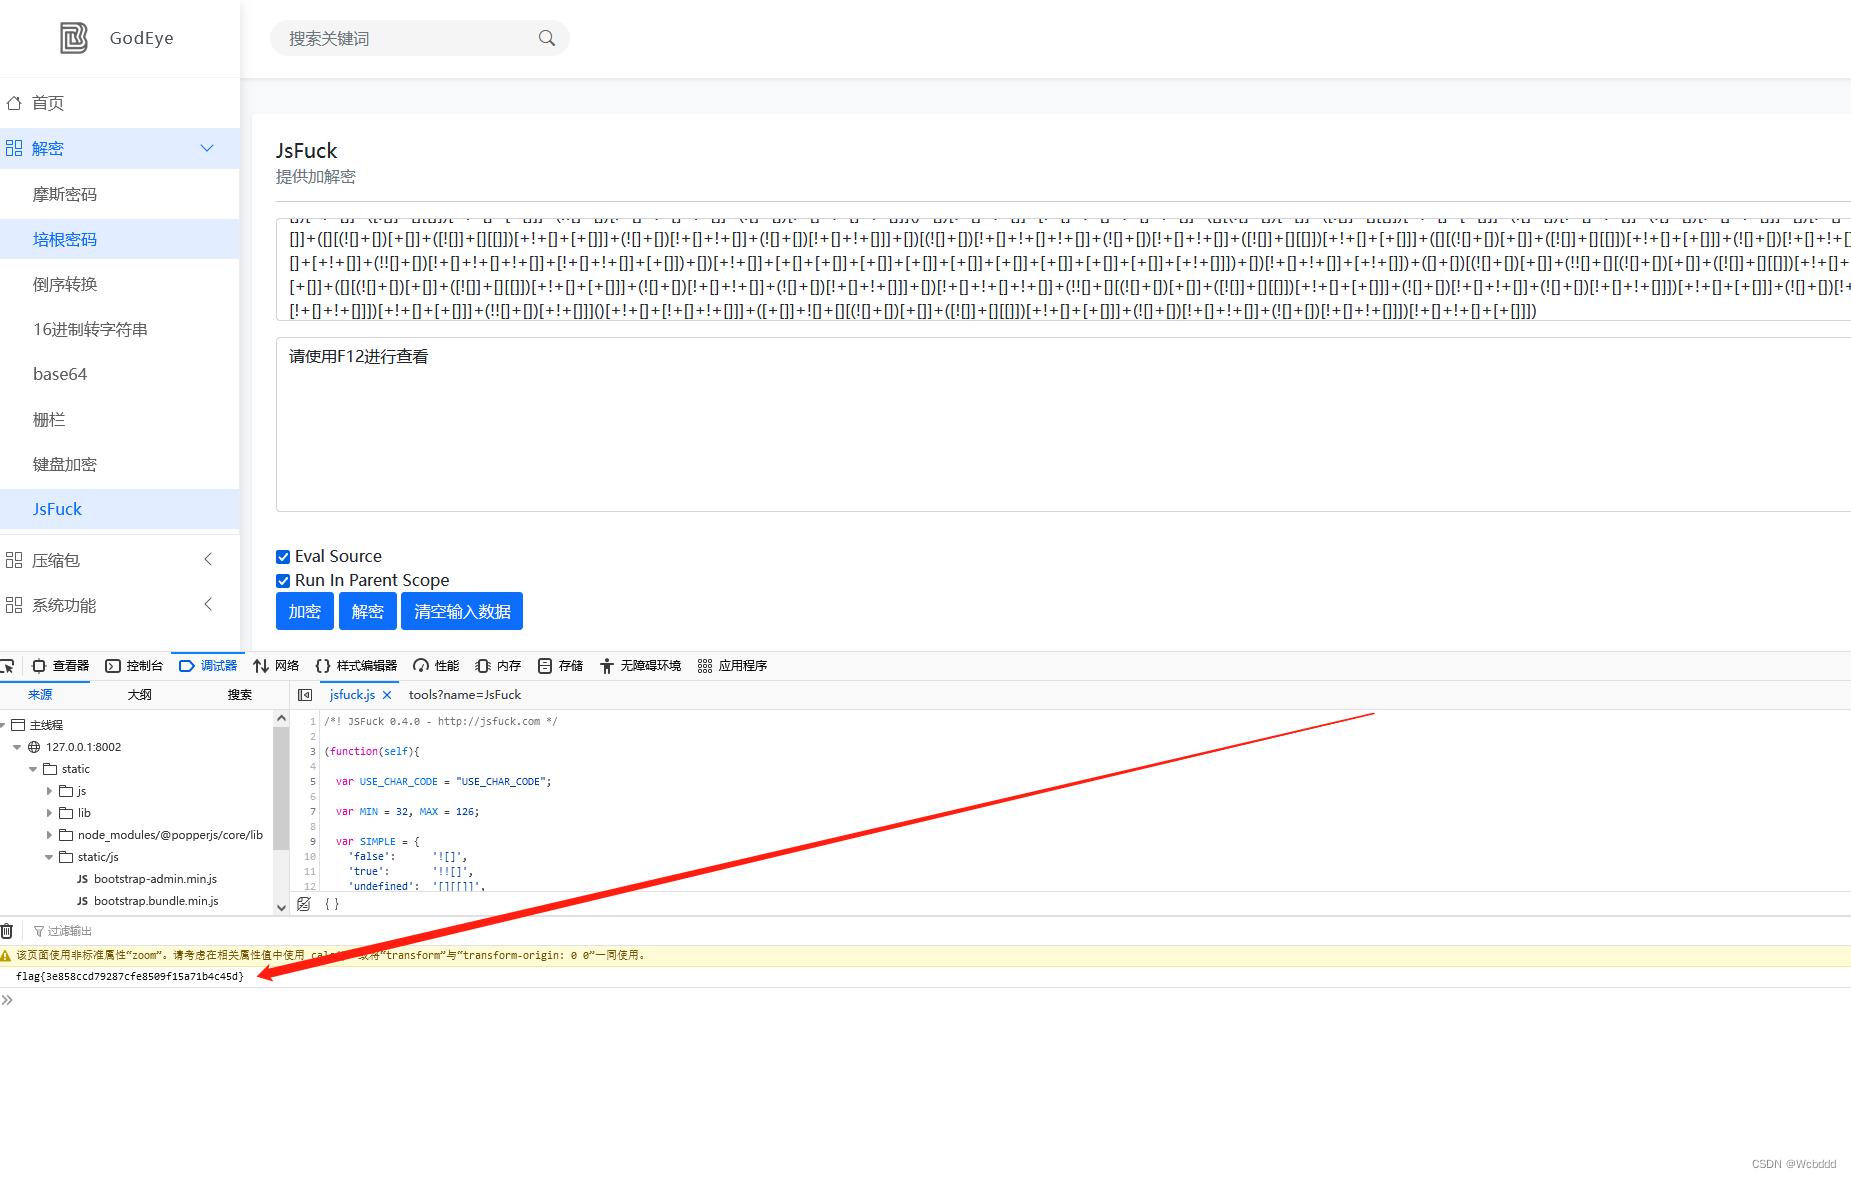Open the 查看器 inspector tab
Screen dimensions: 1851x1178
[x=60, y=666]
